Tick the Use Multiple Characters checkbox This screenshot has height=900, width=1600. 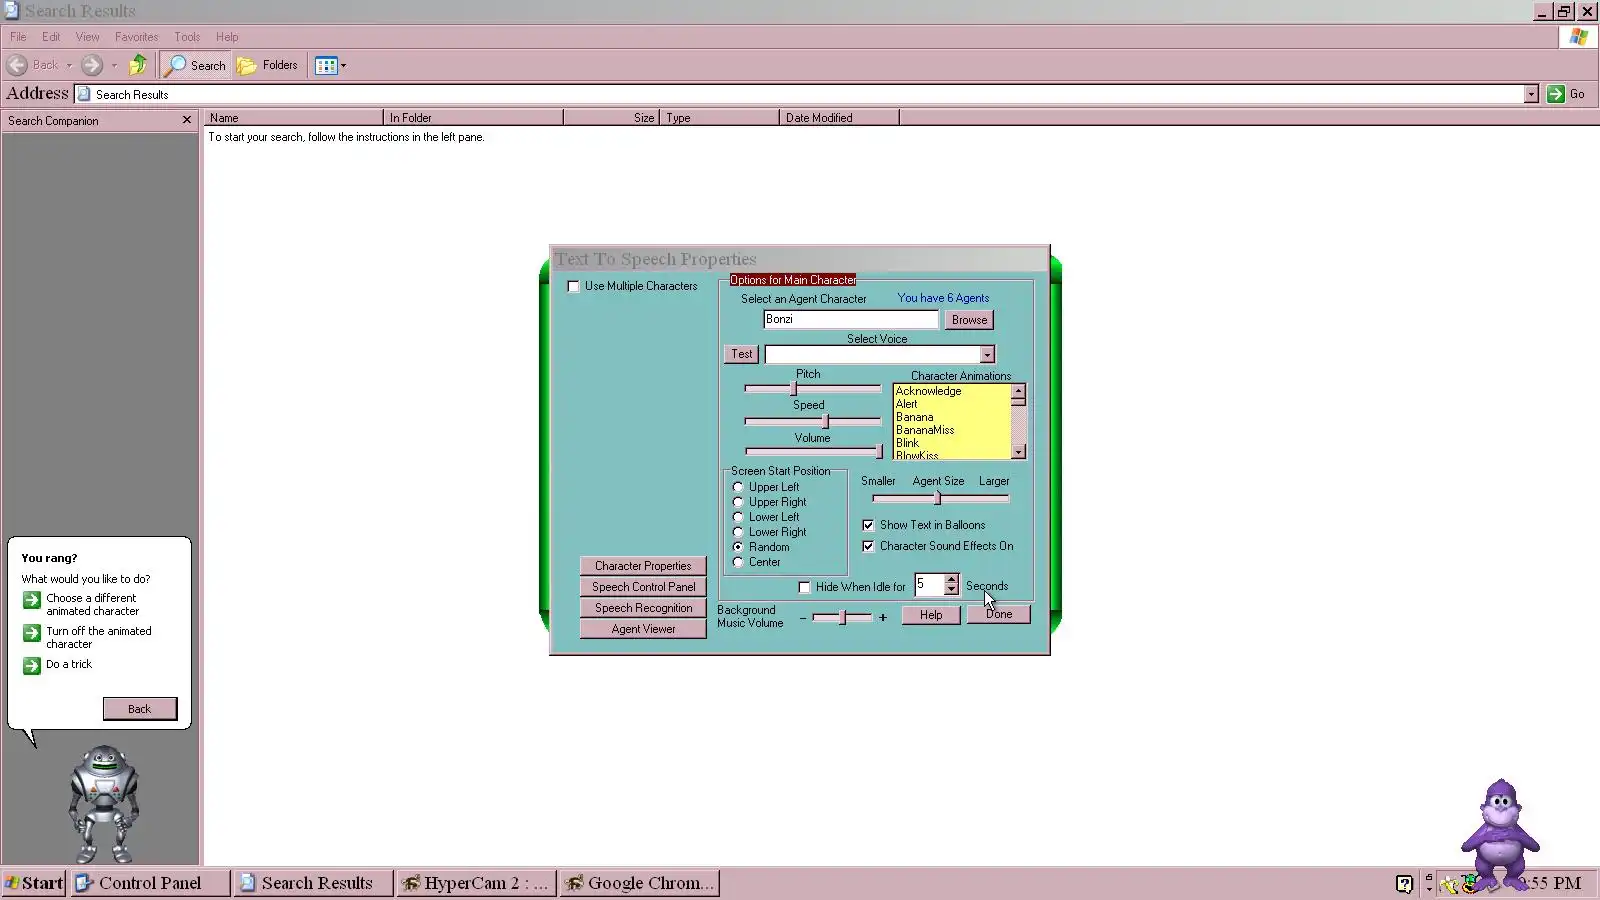574,286
